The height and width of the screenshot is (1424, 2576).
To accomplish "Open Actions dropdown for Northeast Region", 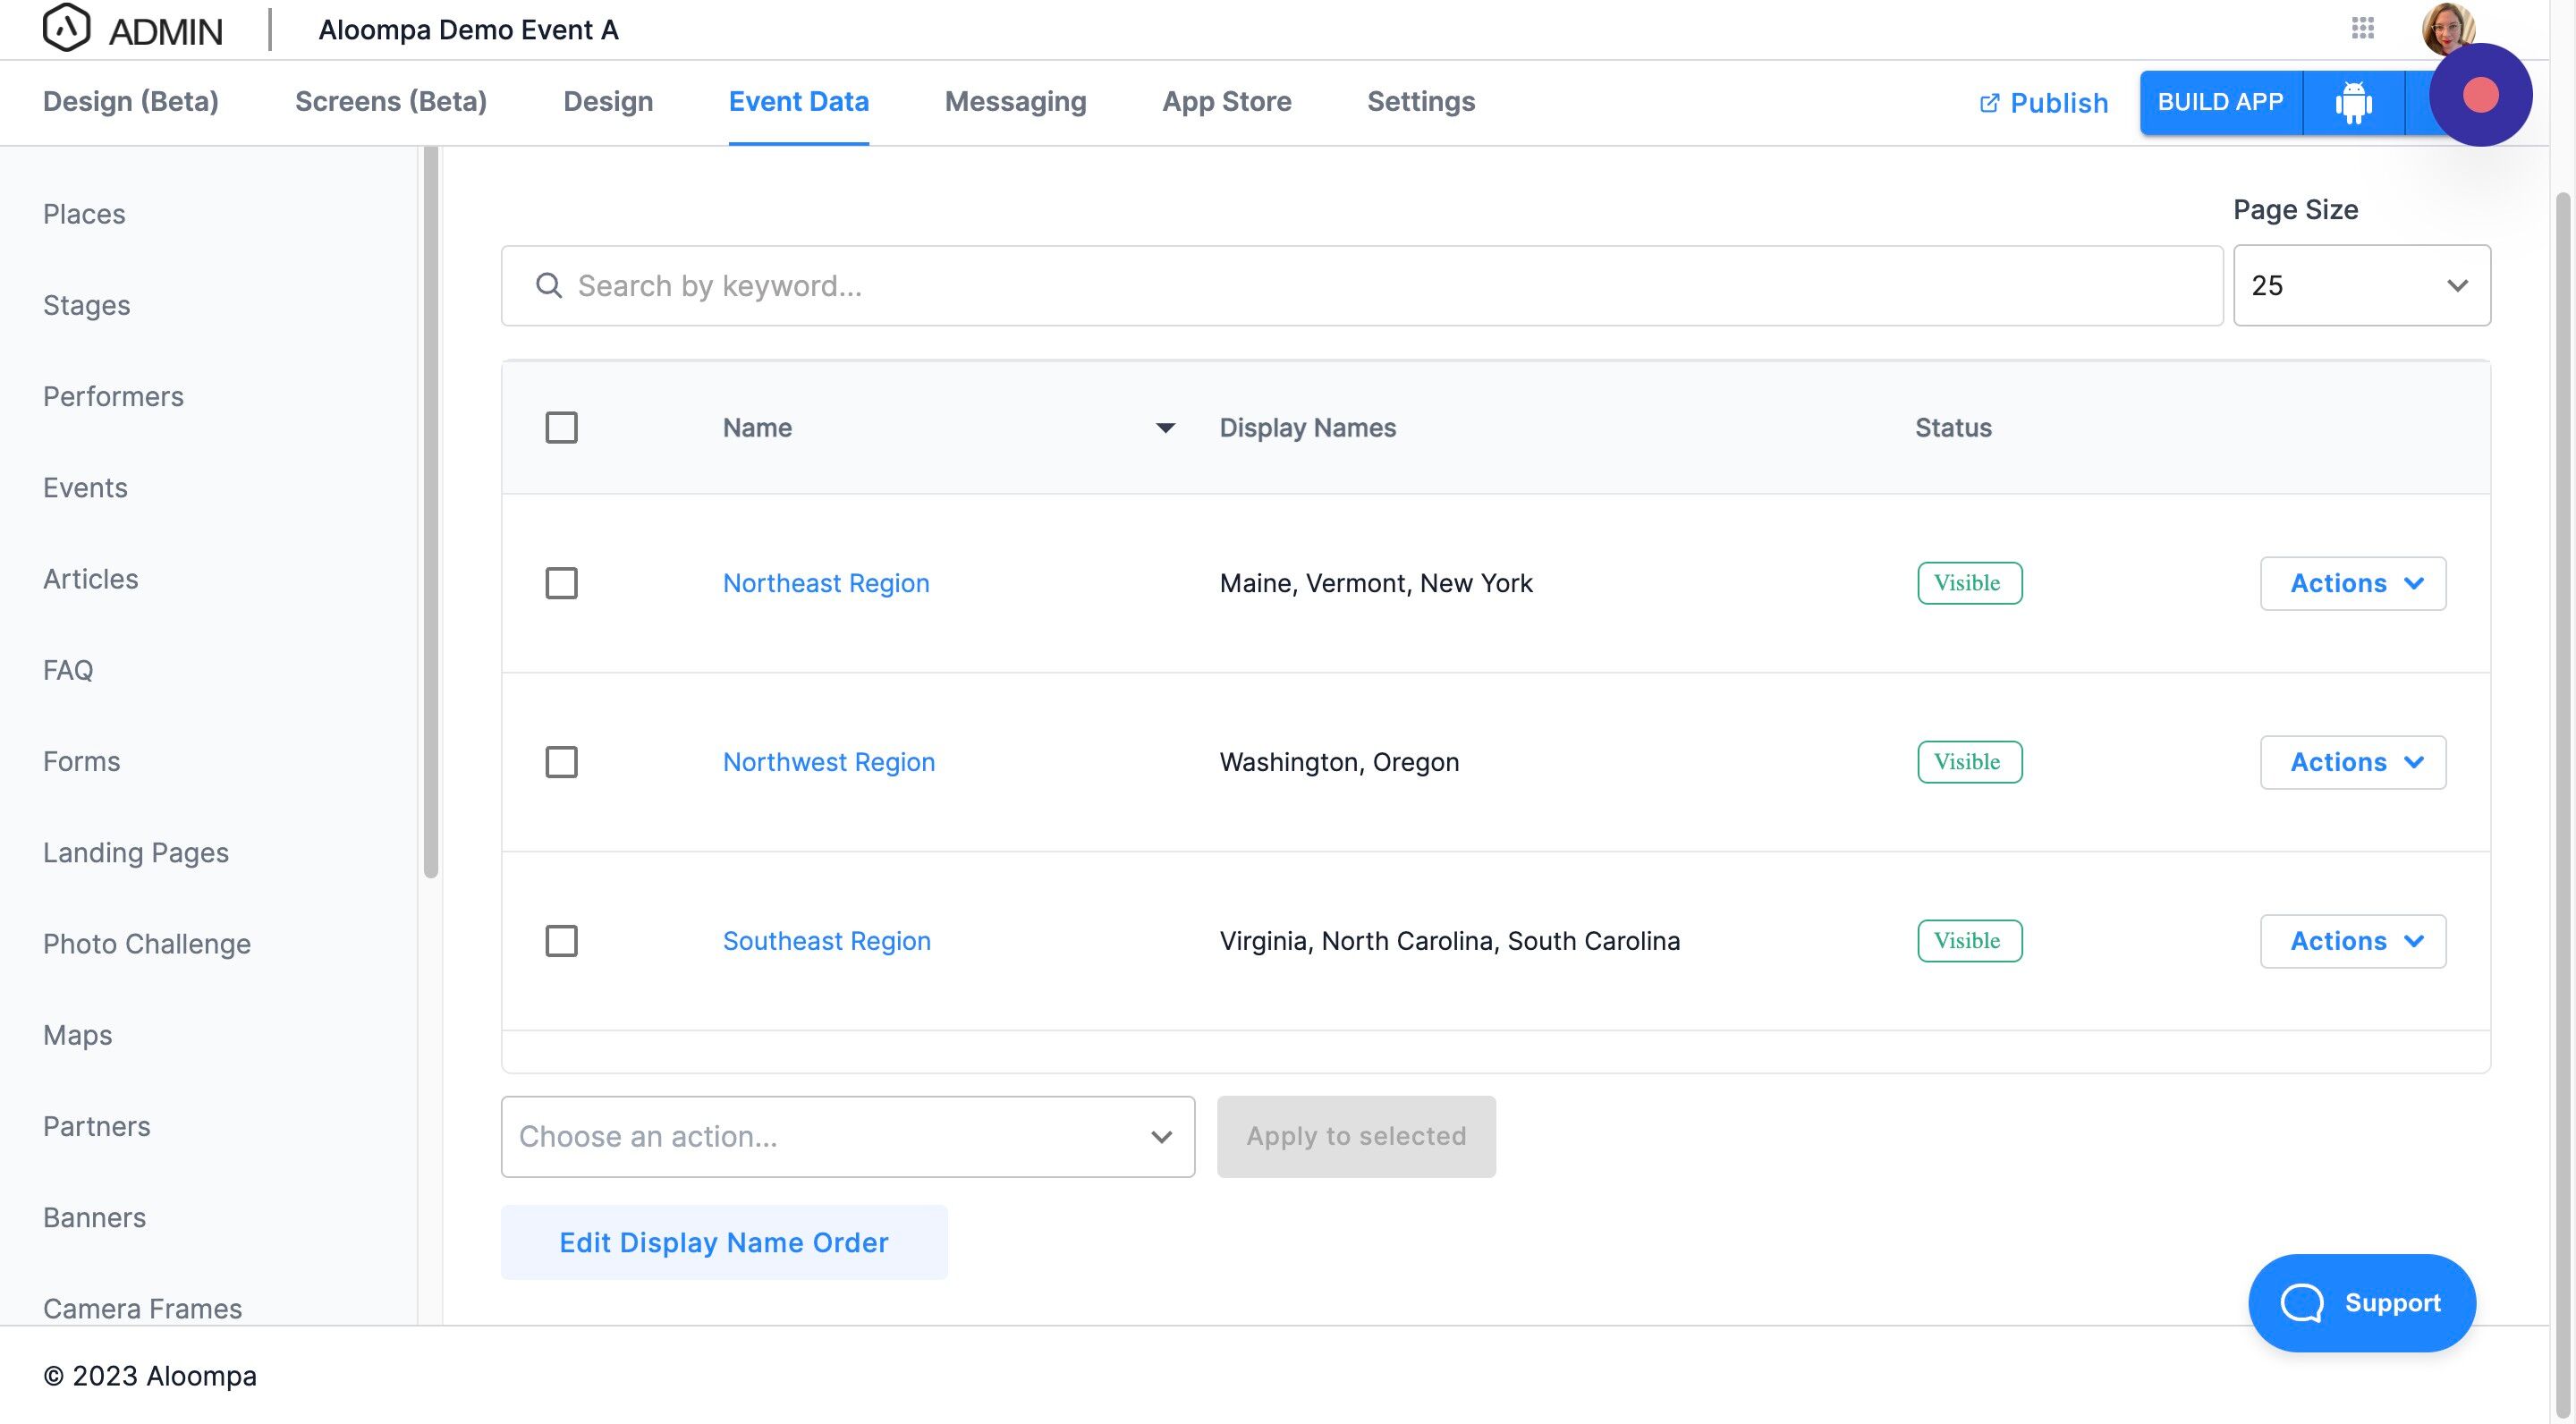I will click(2353, 583).
